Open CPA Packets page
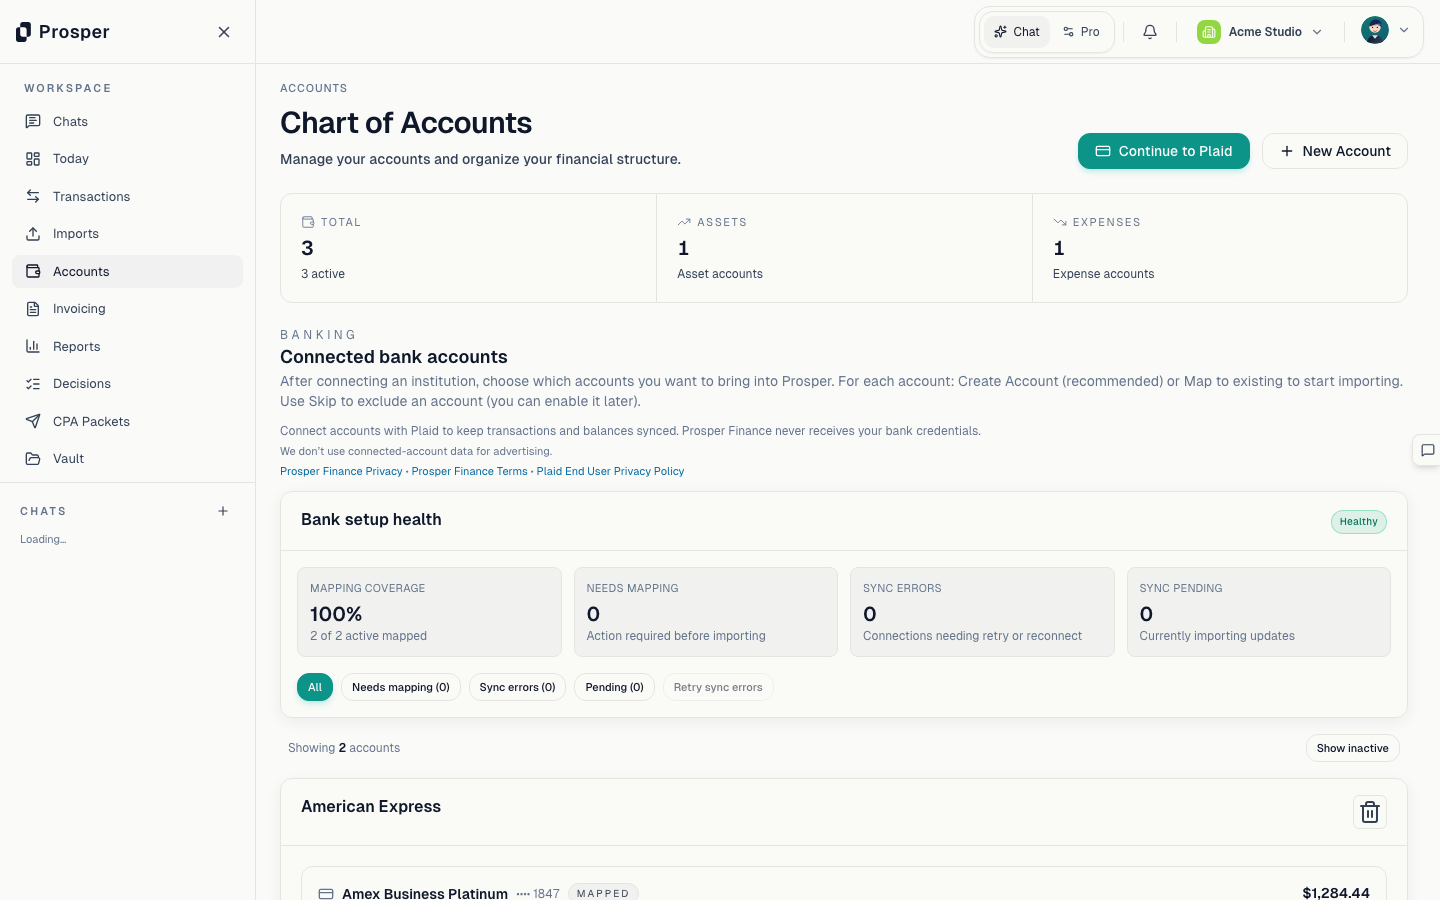This screenshot has width=1440, height=900. [x=127, y=421]
